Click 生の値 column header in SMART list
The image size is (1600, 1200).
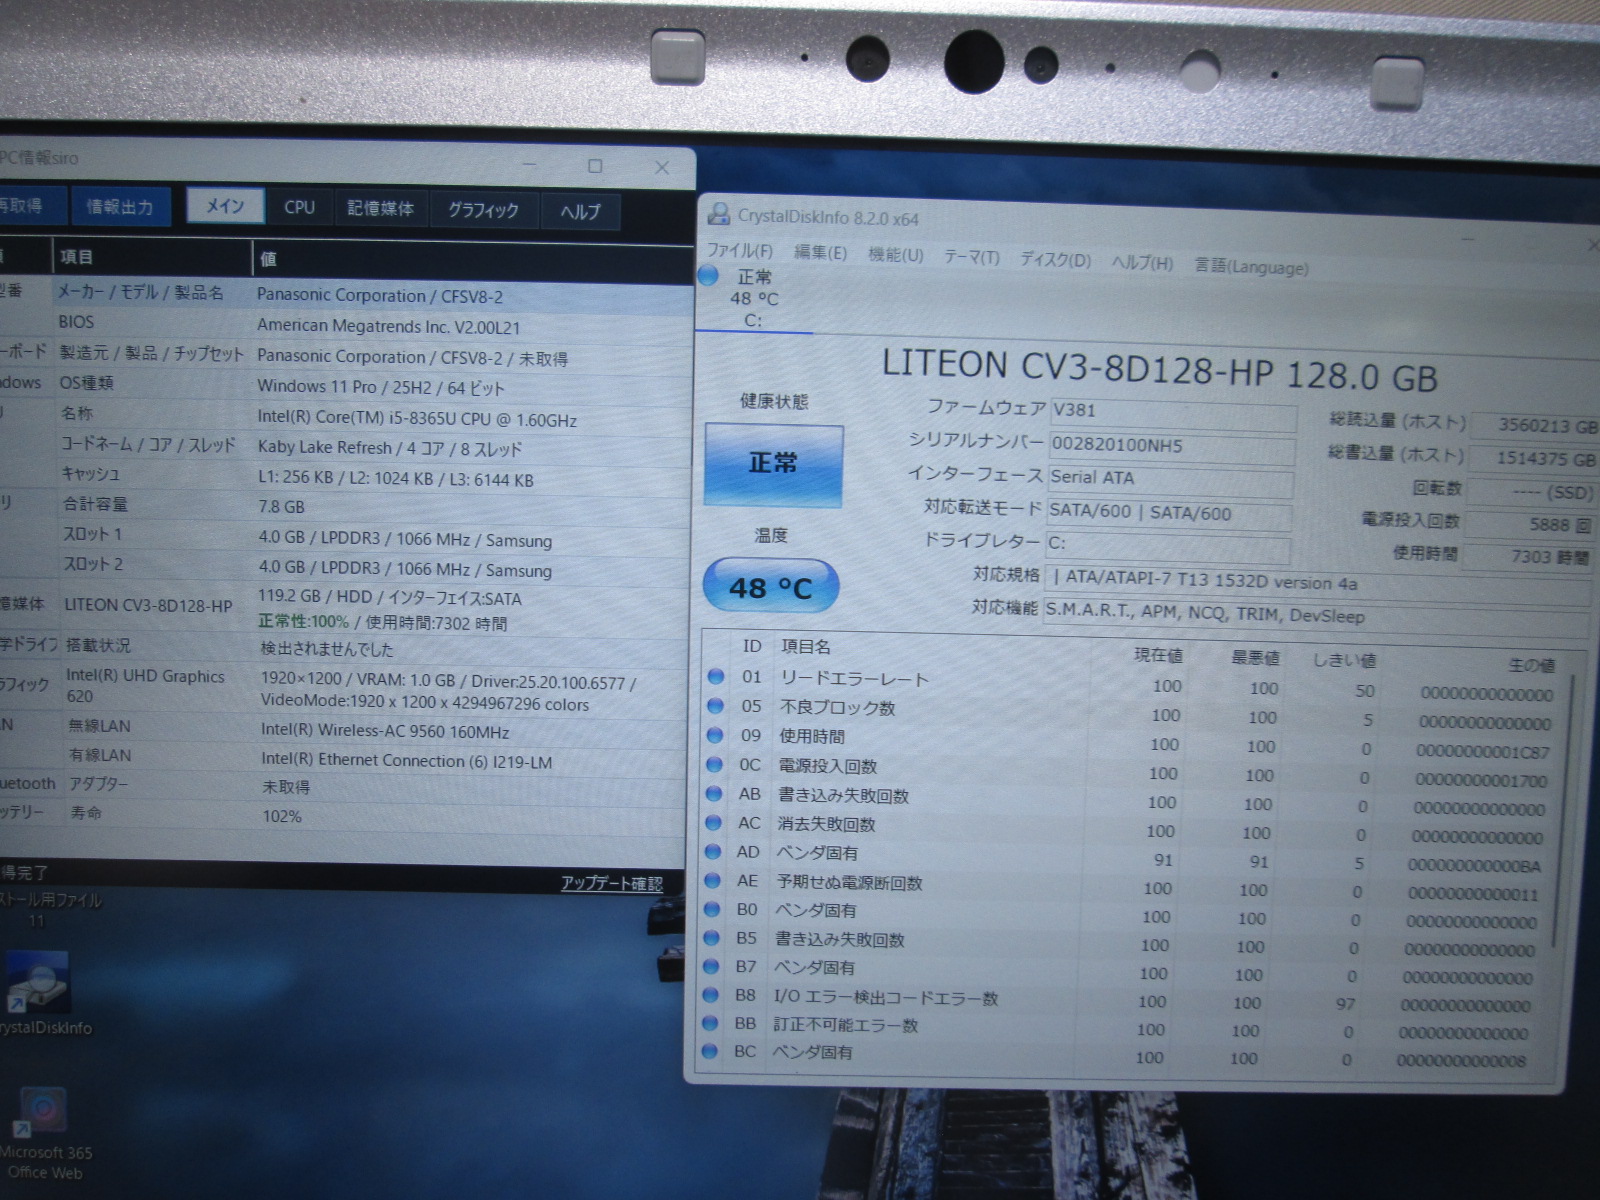(x=1531, y=665)
